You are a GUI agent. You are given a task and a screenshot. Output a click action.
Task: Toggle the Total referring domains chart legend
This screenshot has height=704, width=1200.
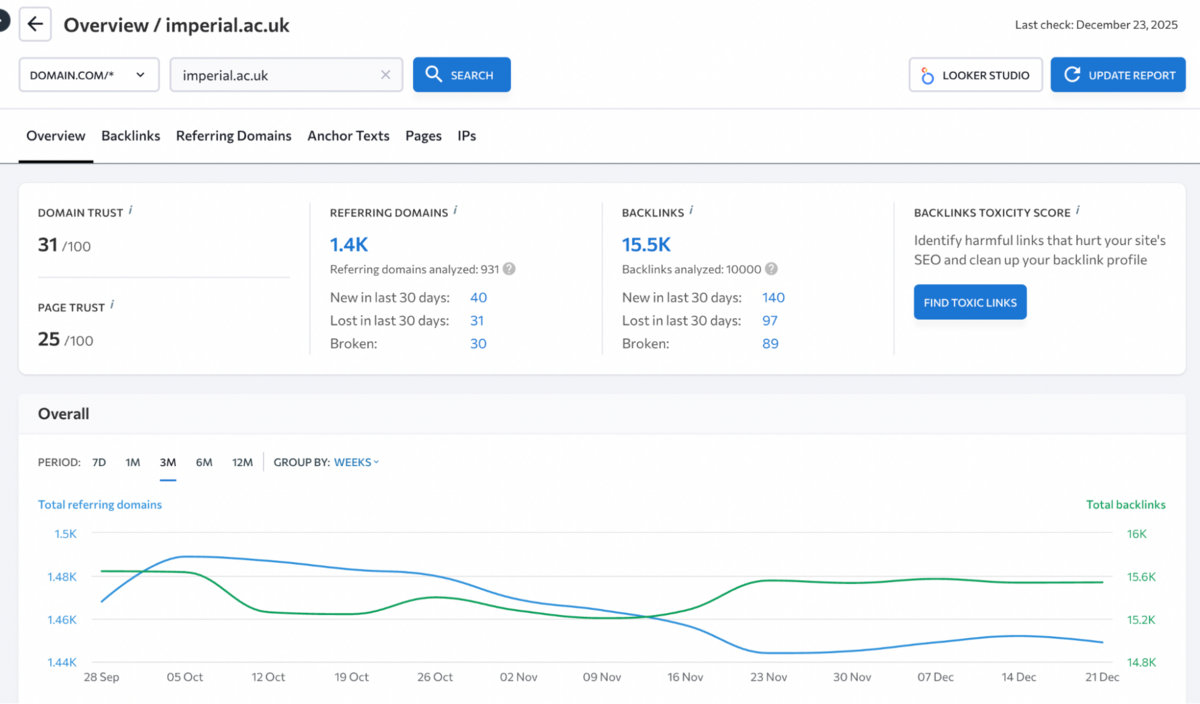click(100, 505)
